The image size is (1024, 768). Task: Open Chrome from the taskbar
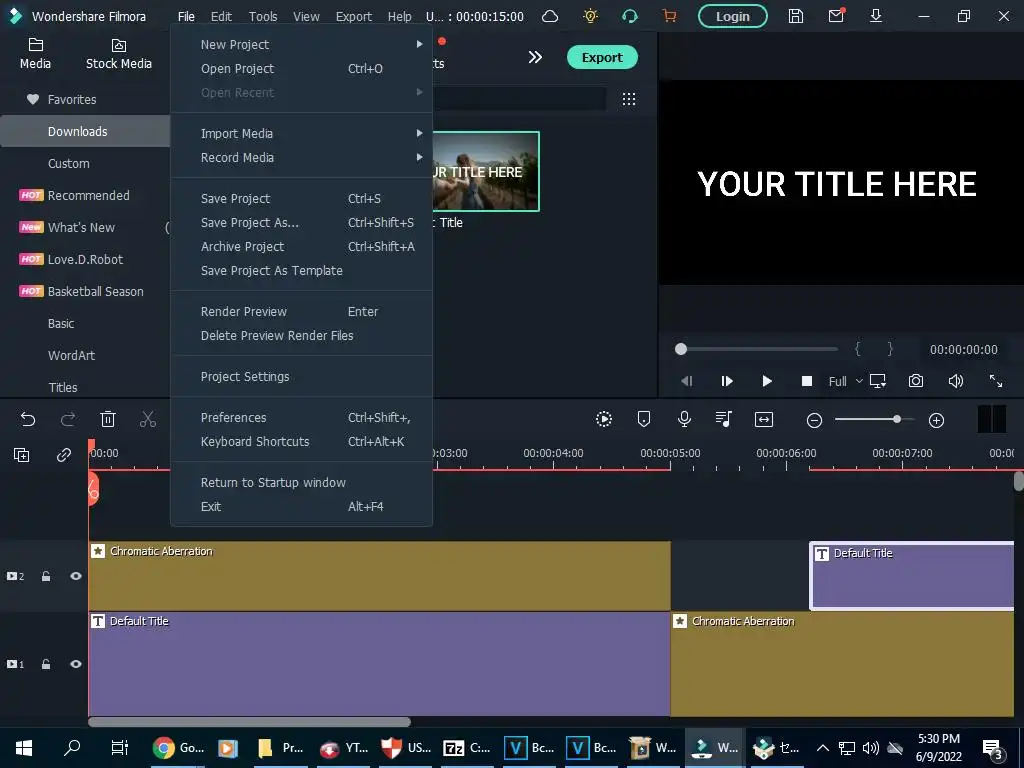[178, 748]
